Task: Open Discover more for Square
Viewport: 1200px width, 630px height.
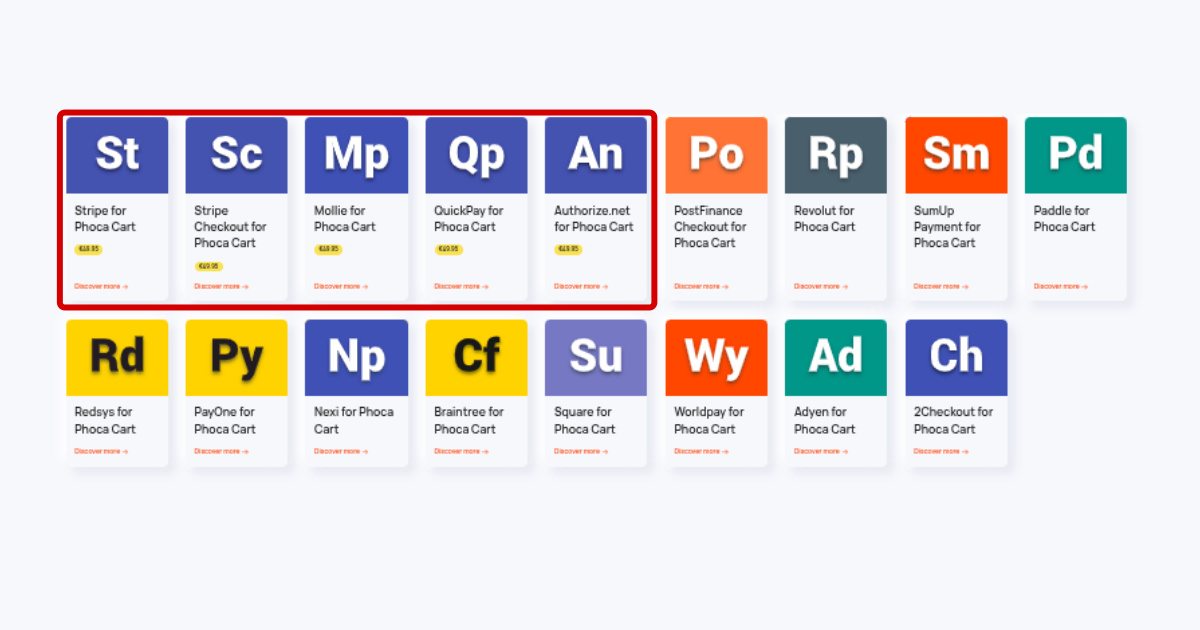Action: pyautogui.click(x=581, y=451)
